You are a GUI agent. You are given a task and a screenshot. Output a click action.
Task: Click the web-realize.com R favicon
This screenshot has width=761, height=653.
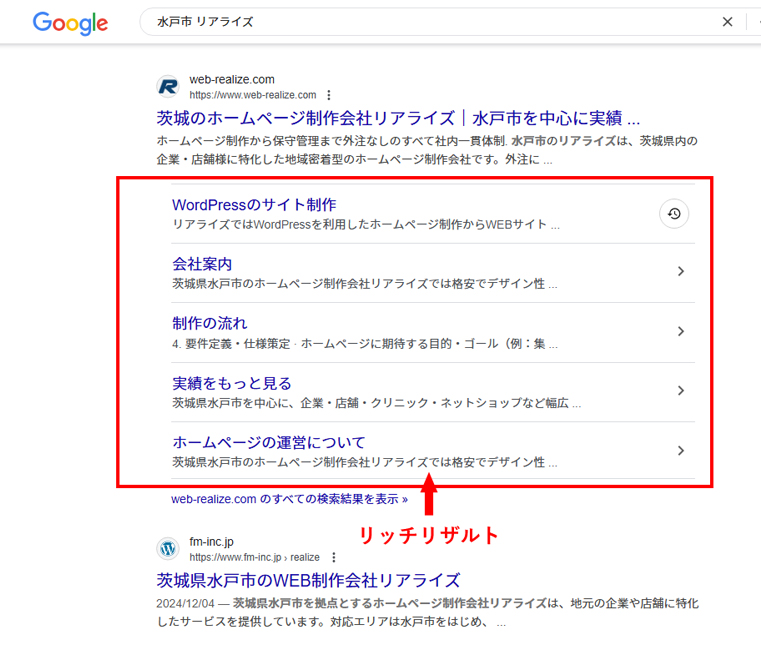pos(168,87)
